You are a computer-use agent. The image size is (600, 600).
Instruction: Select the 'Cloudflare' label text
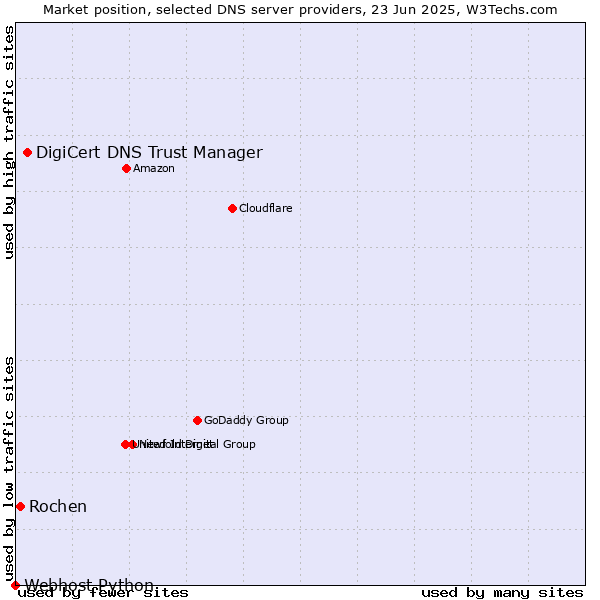pos(266,209)
